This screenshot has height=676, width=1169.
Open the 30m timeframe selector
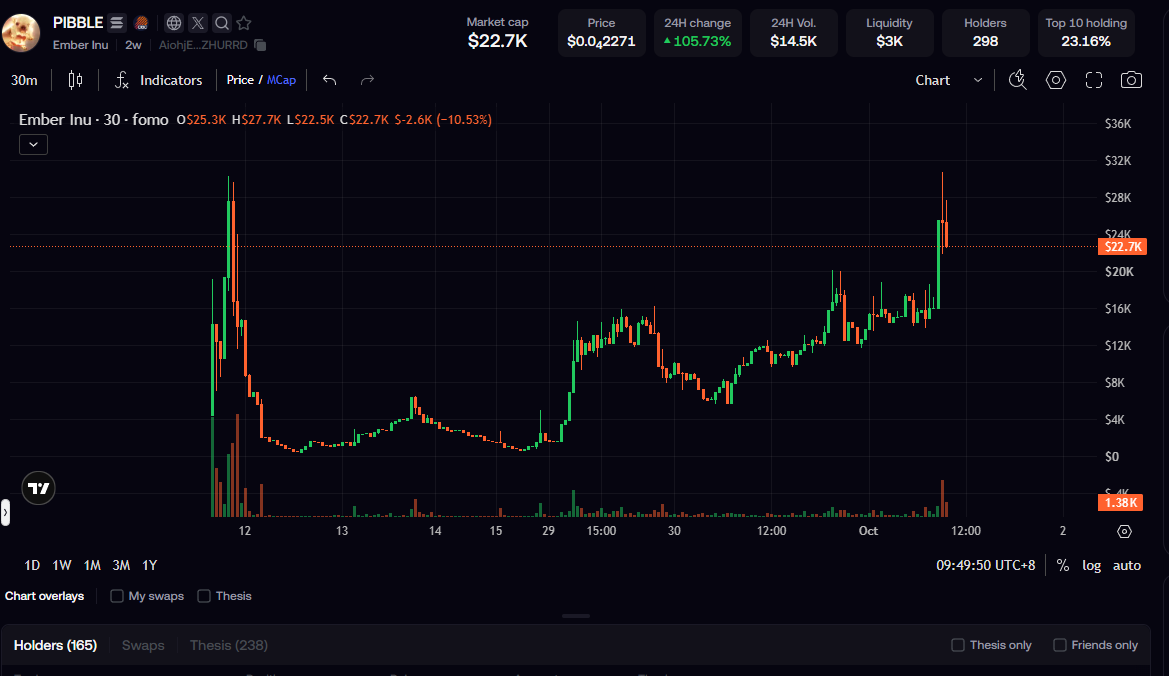coord(24,80)
